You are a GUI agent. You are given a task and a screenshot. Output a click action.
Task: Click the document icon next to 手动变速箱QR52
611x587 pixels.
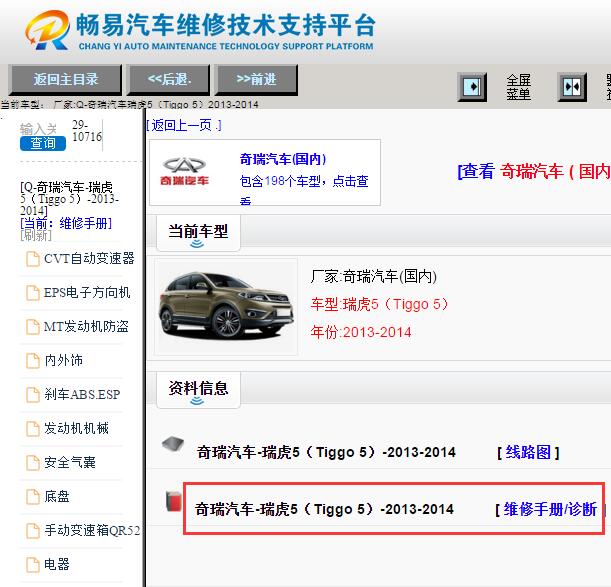[x=33, y=530]
